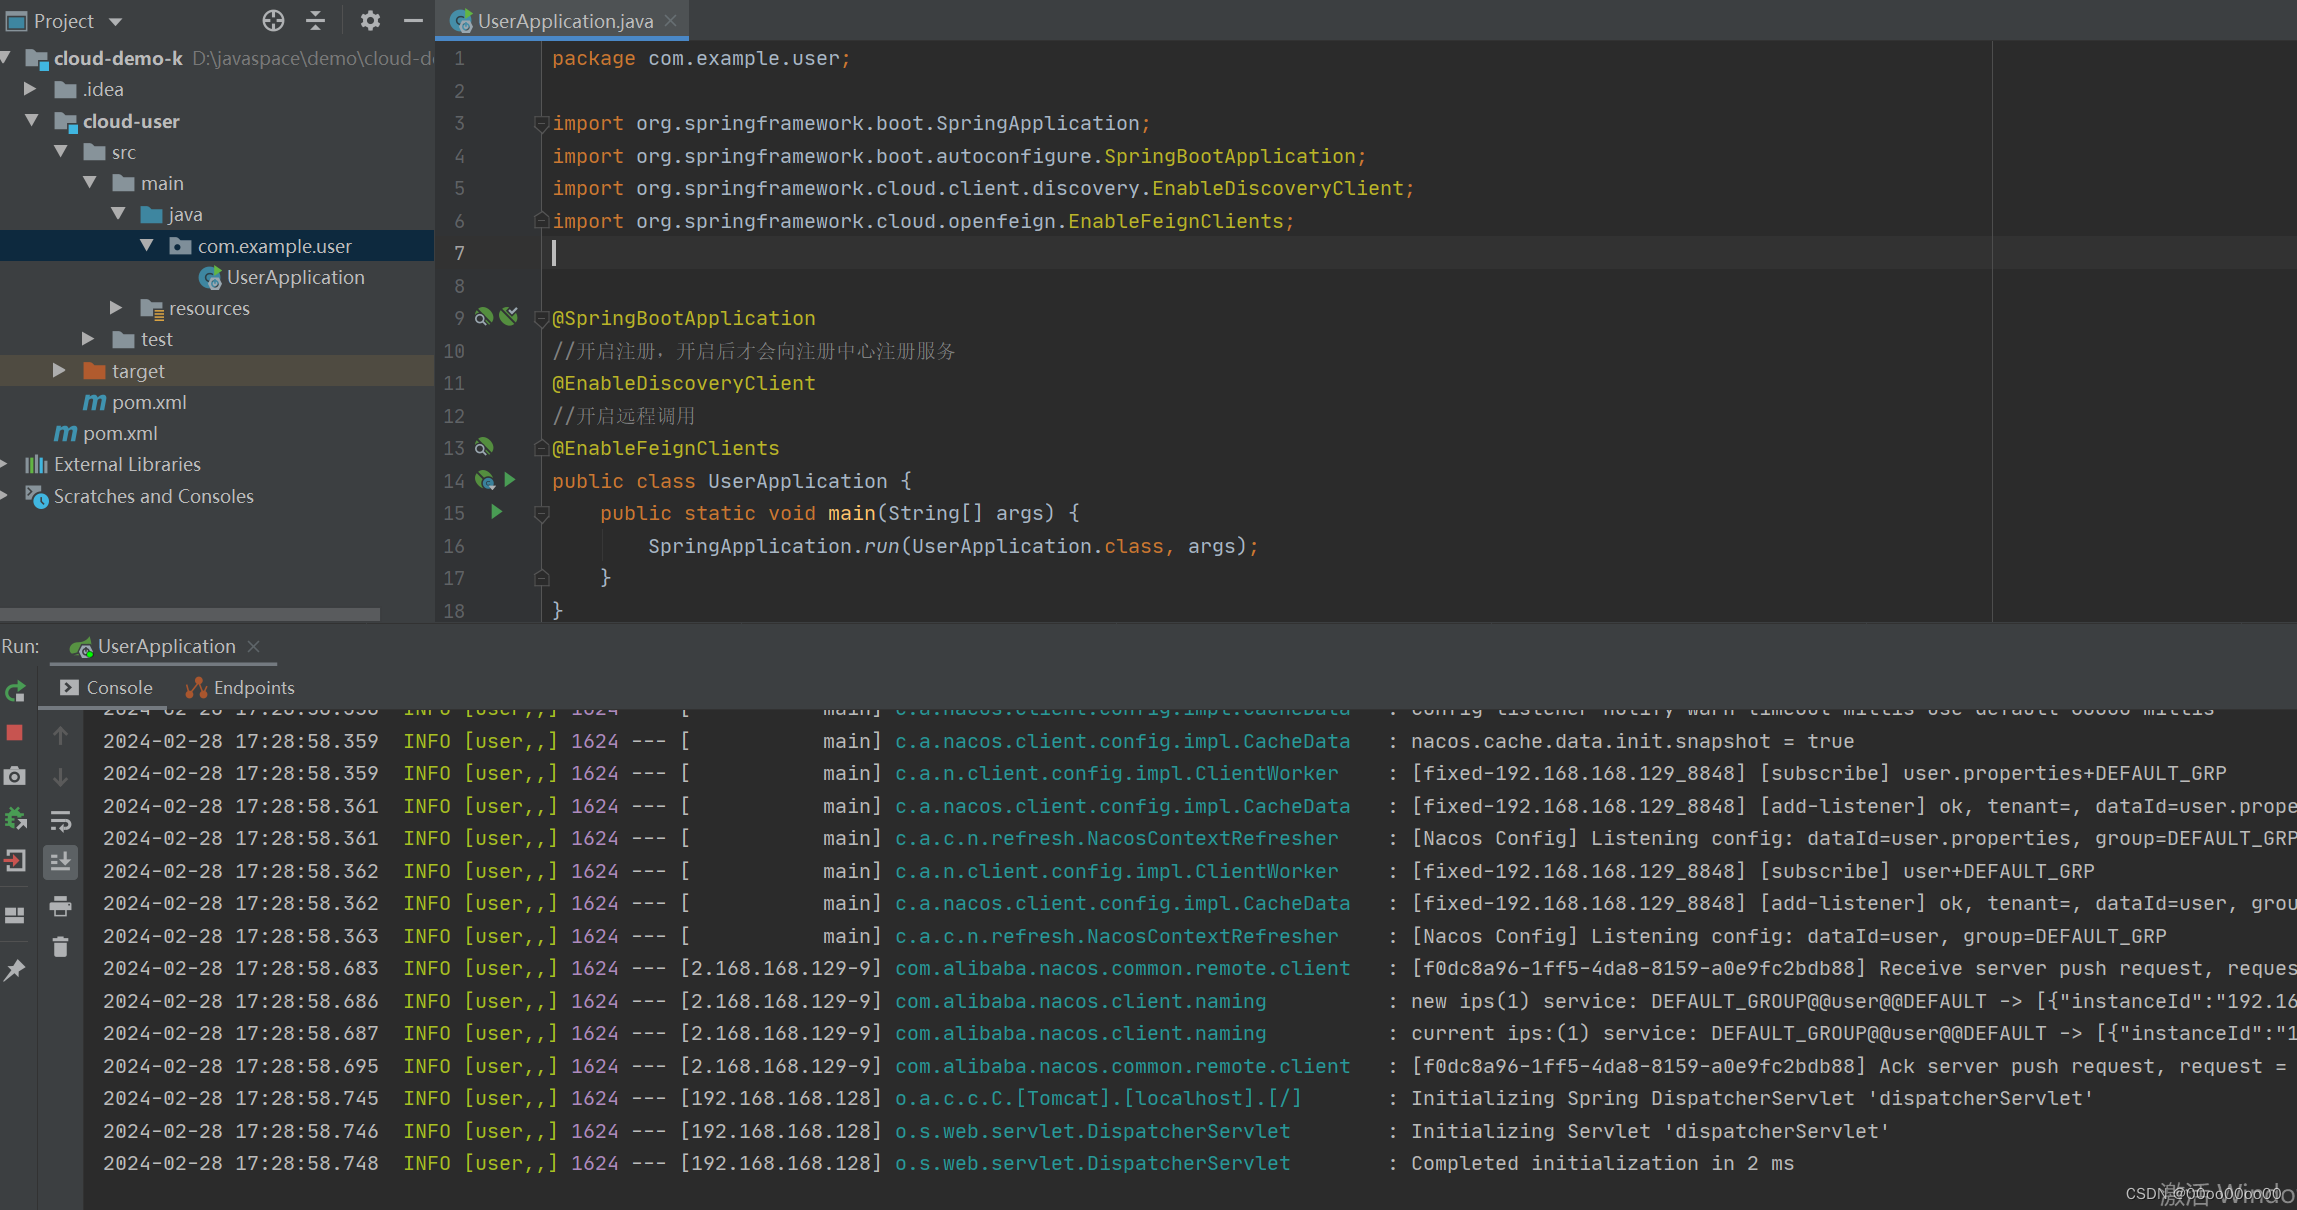Image resolution: width=2297 pixels, height=1210 pixels.
Task: Stop the running application with the red square
Action: [15, 733]
